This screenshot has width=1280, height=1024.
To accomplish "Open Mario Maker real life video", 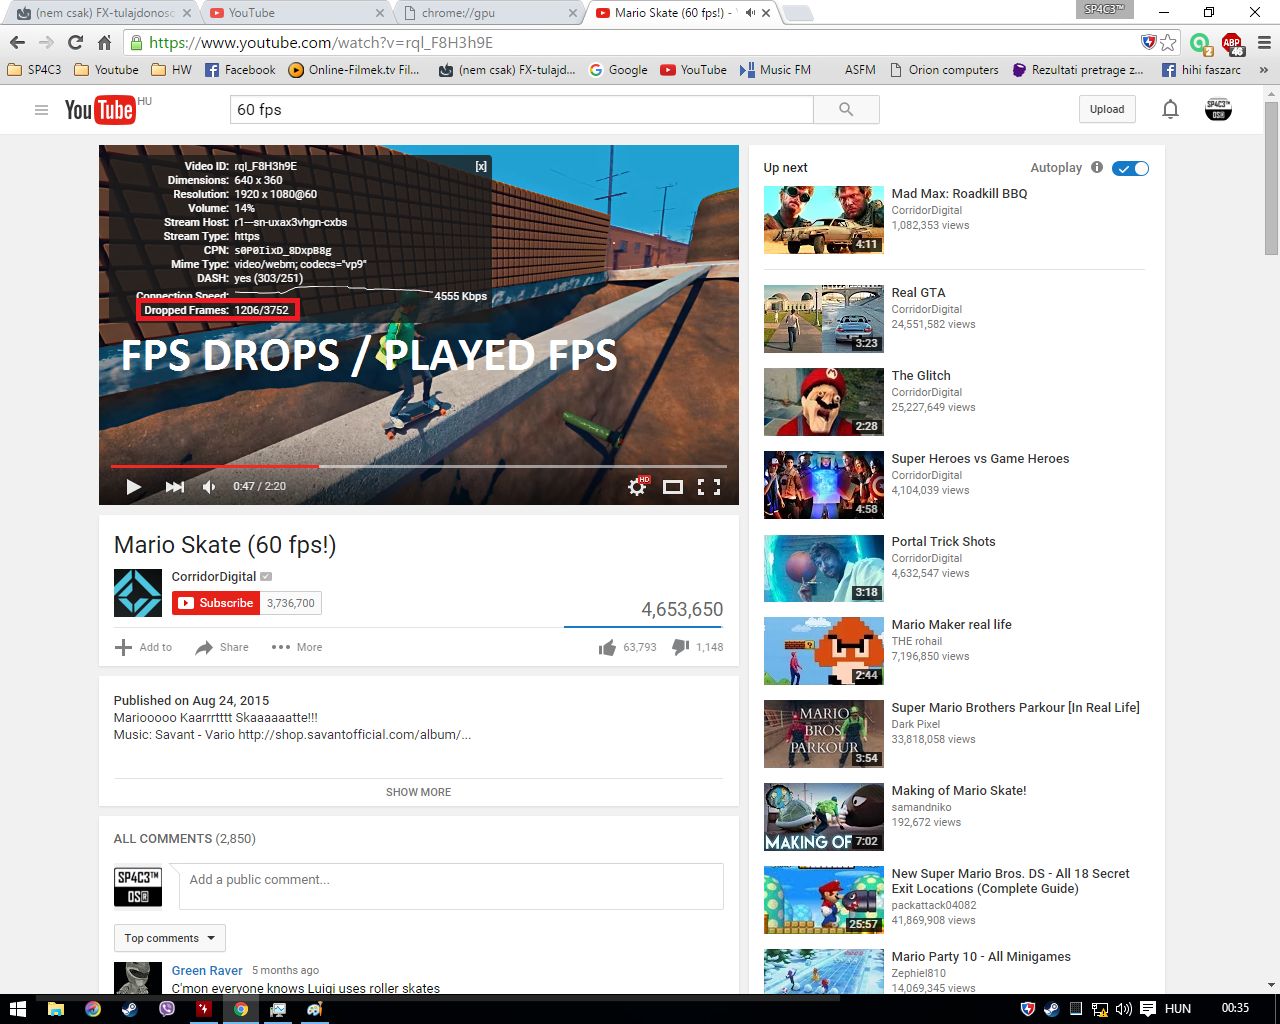I will [x=951, y=625].
